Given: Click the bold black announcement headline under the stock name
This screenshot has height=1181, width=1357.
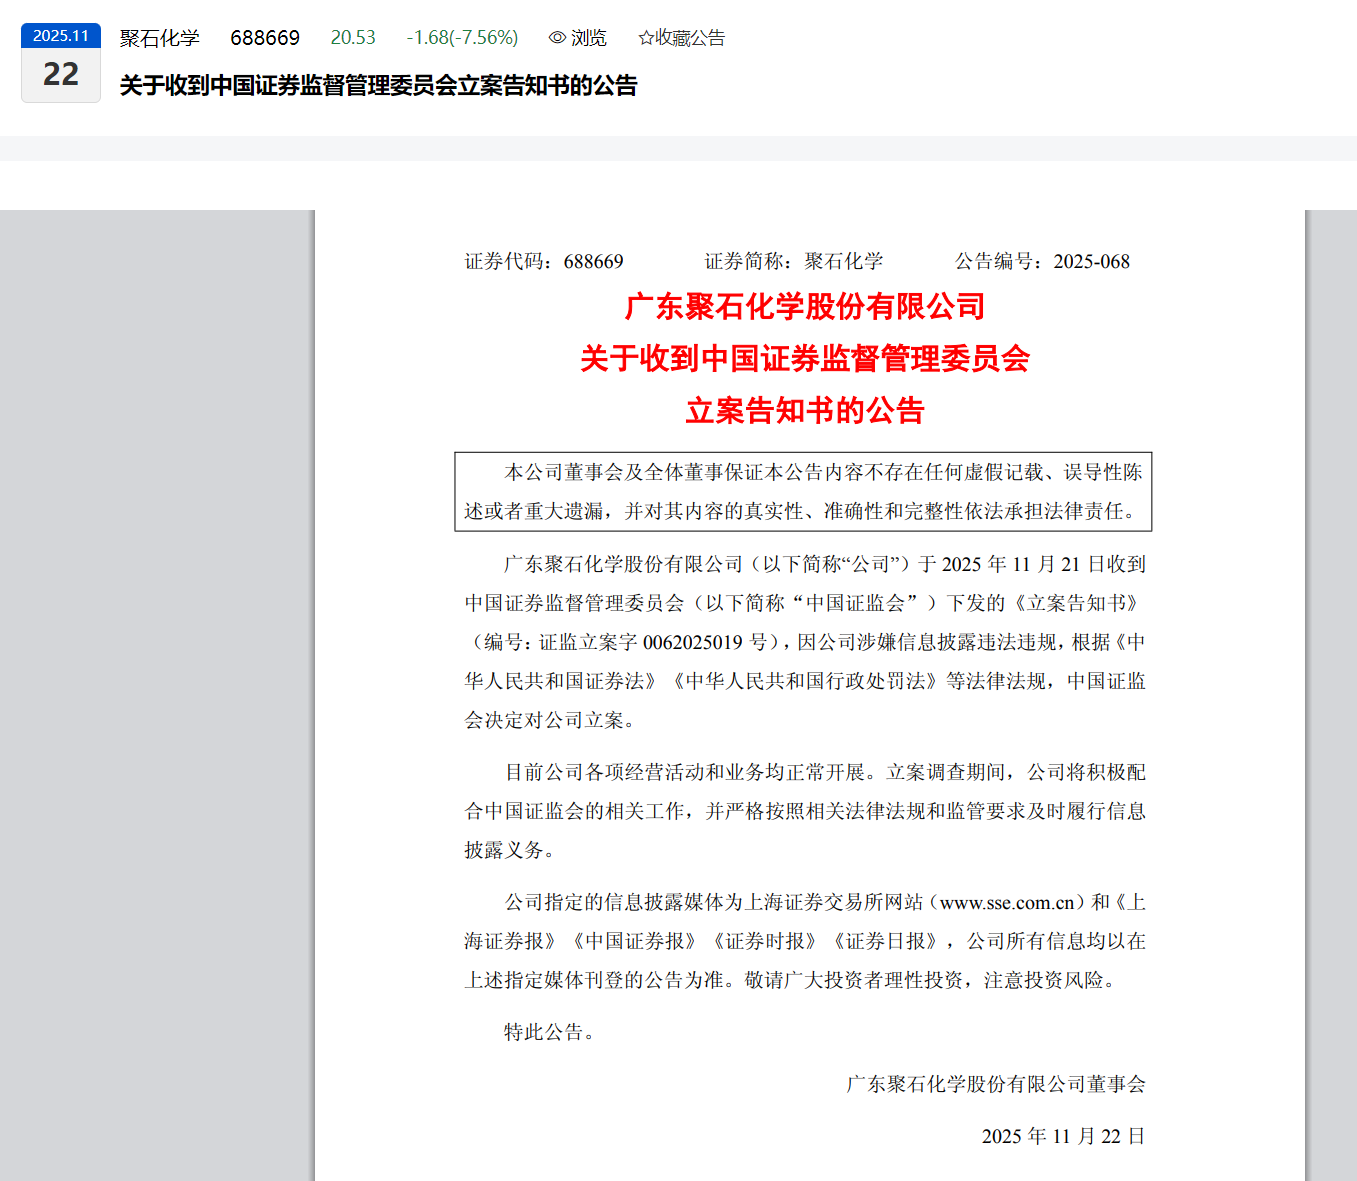Looking at the screenshot, I should (x=378, y=86).
